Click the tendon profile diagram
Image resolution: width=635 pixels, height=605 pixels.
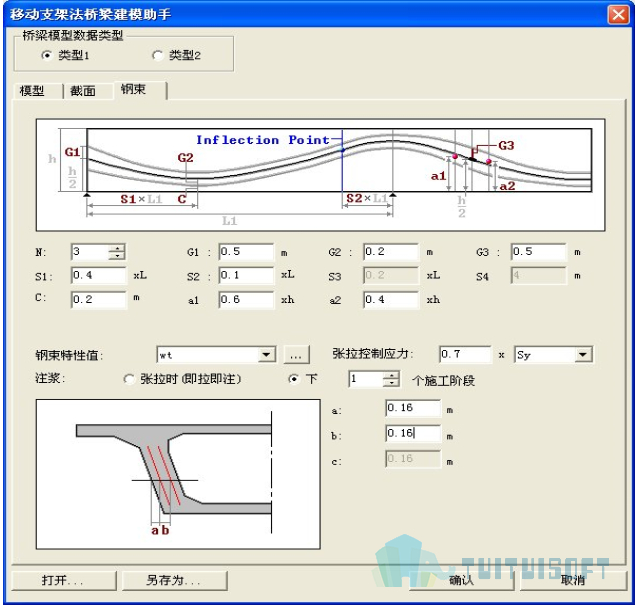click(x=321, y=175)
